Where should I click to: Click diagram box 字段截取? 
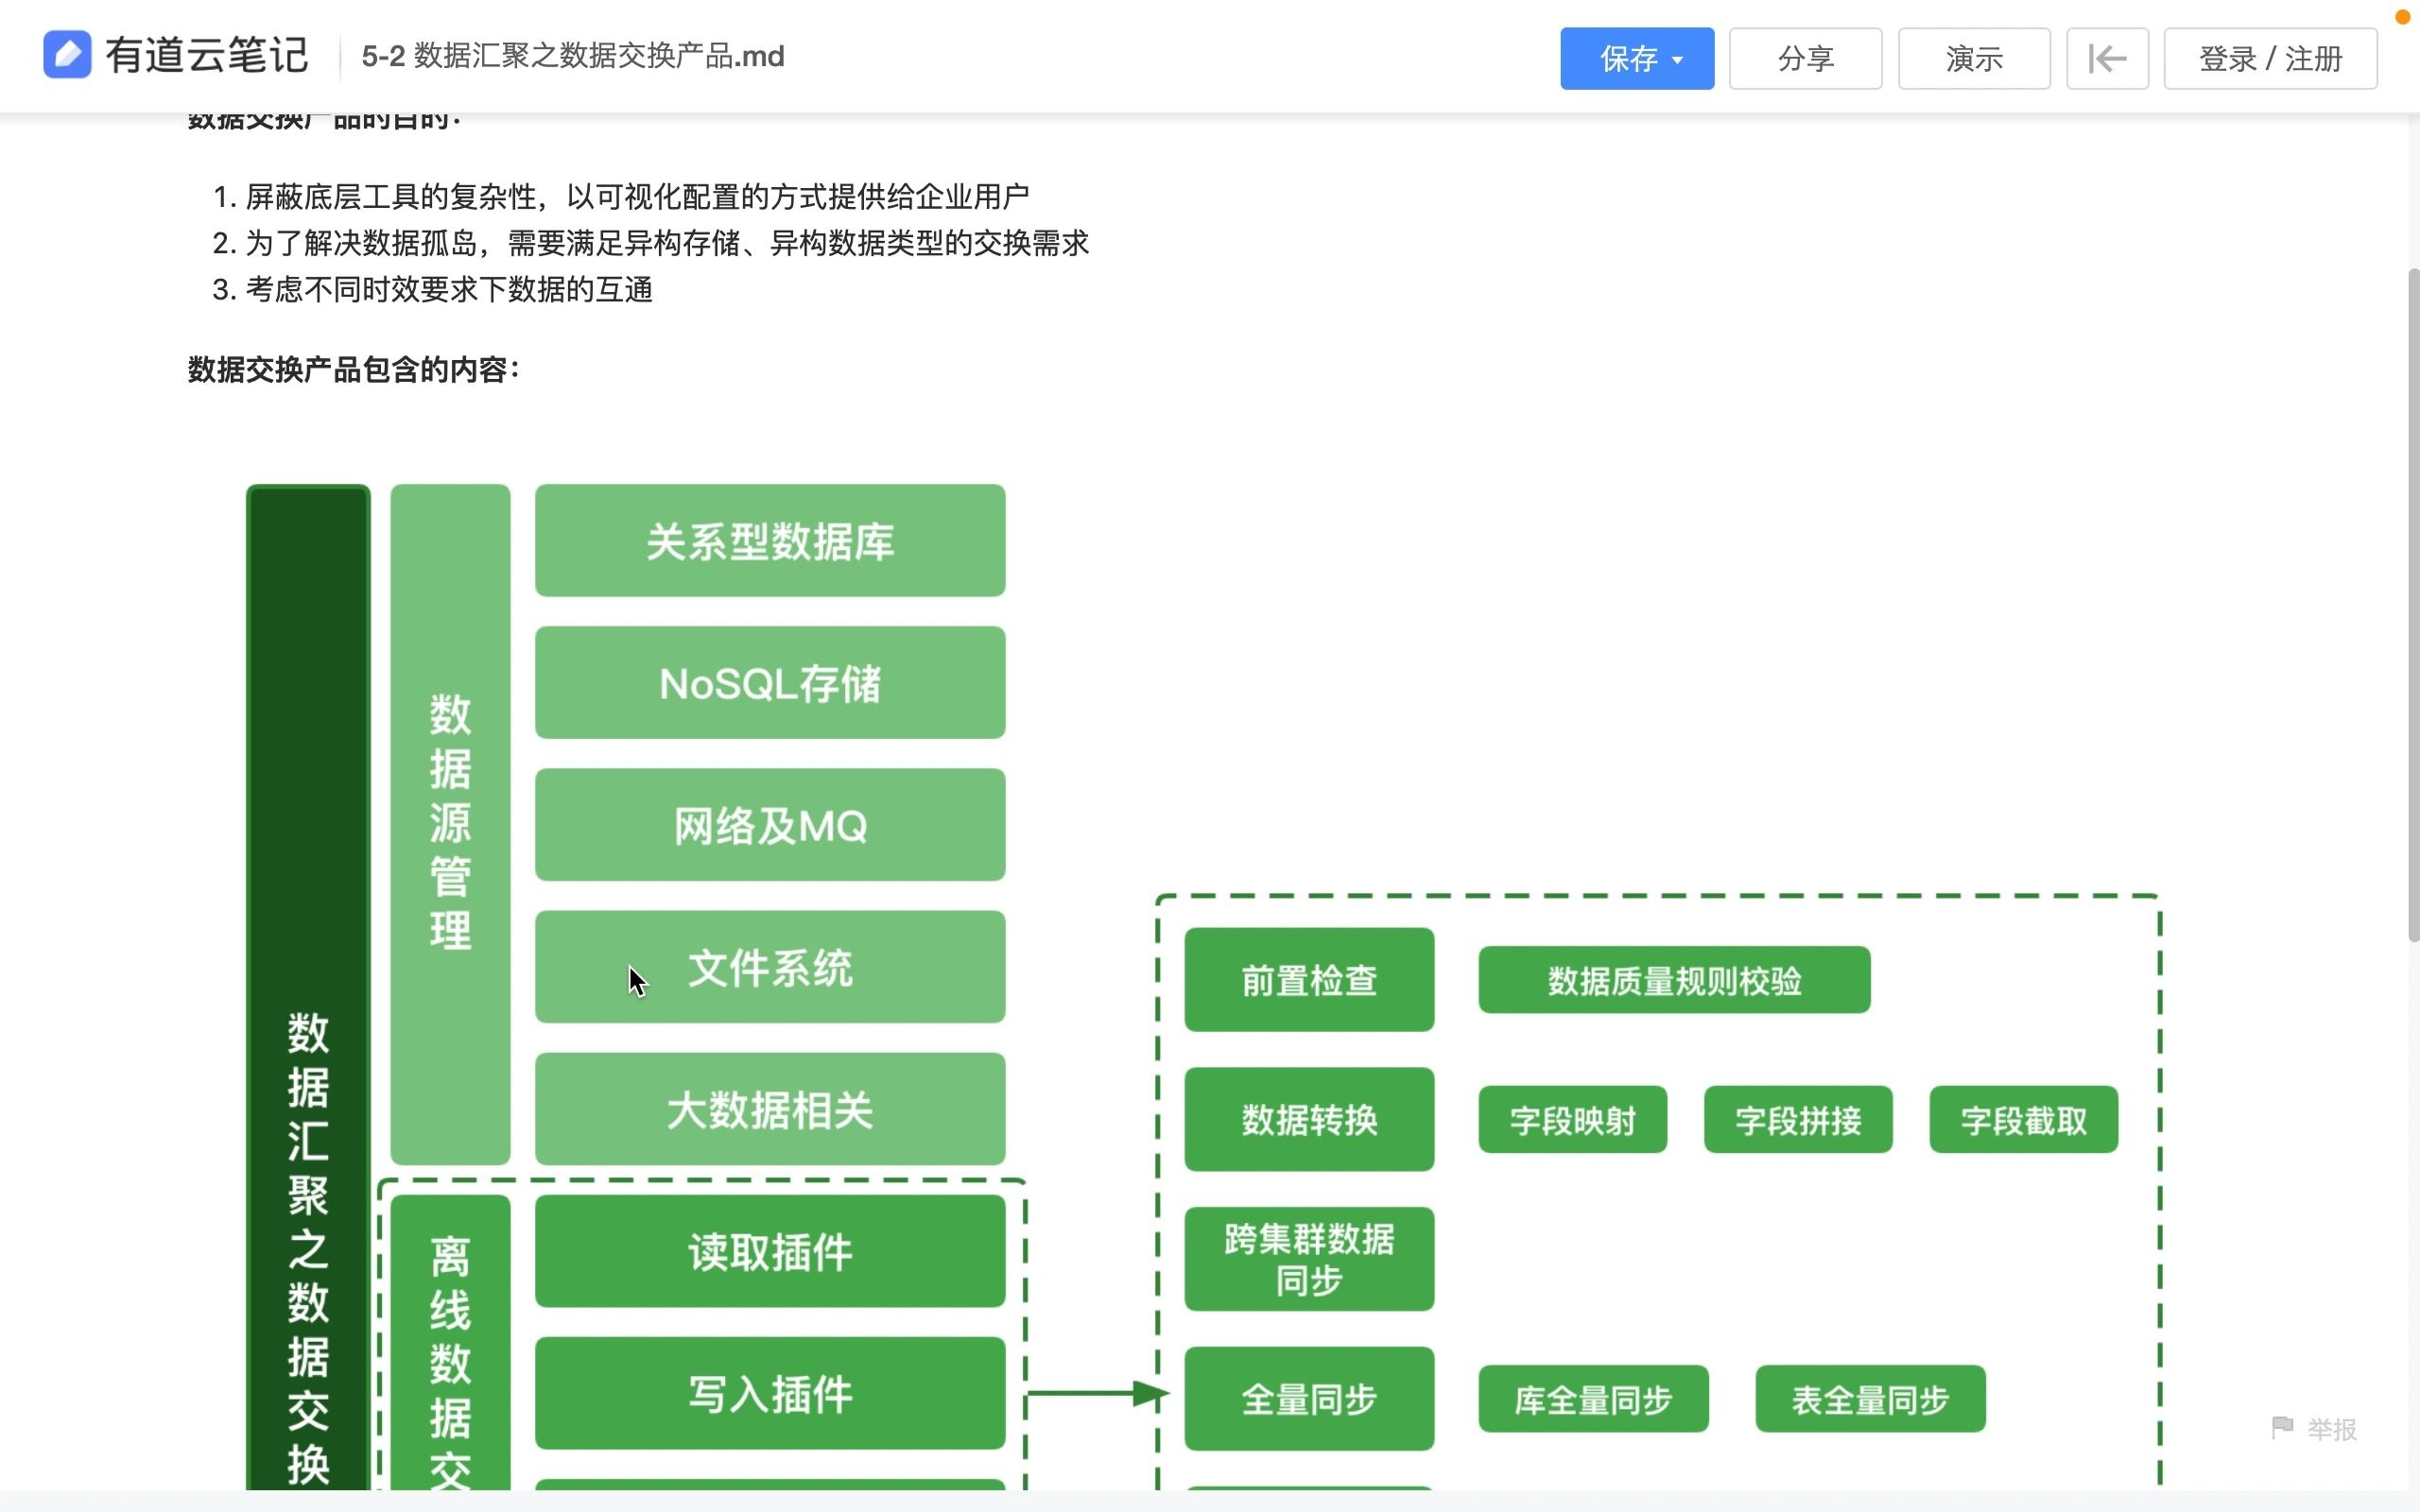2024,1120
